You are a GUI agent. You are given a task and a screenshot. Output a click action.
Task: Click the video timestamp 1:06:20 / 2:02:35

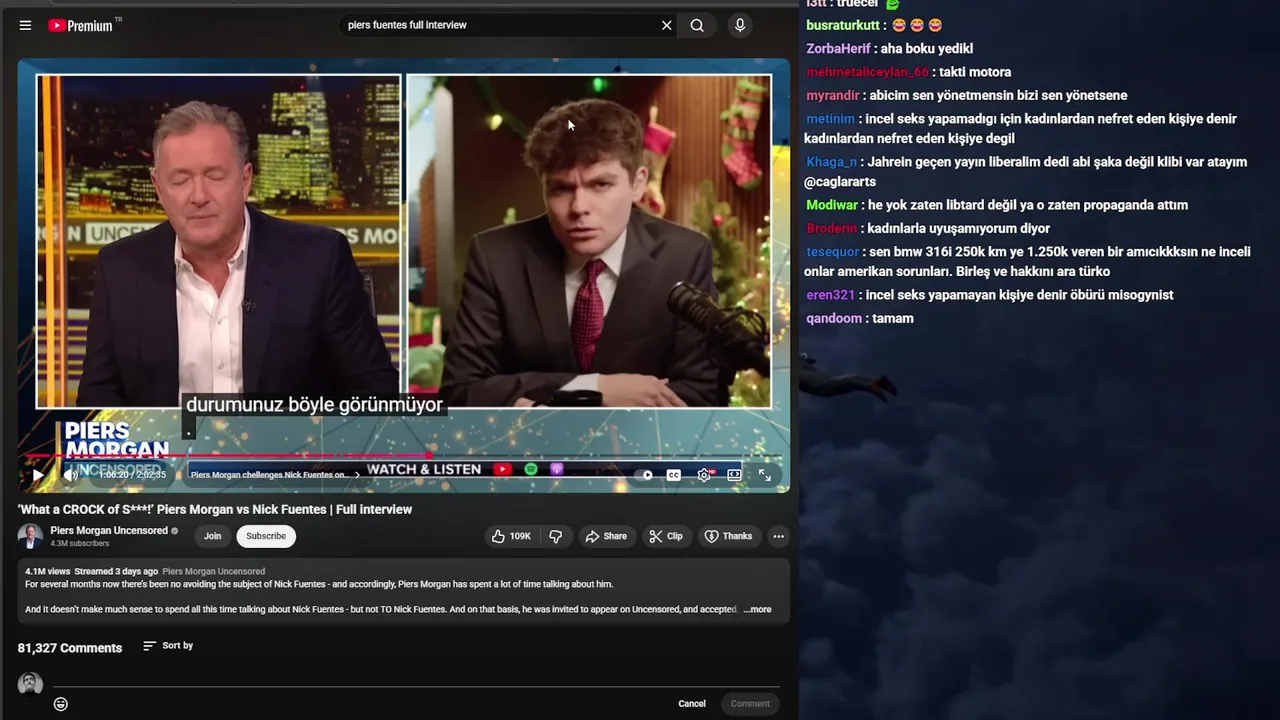[133, 475]
